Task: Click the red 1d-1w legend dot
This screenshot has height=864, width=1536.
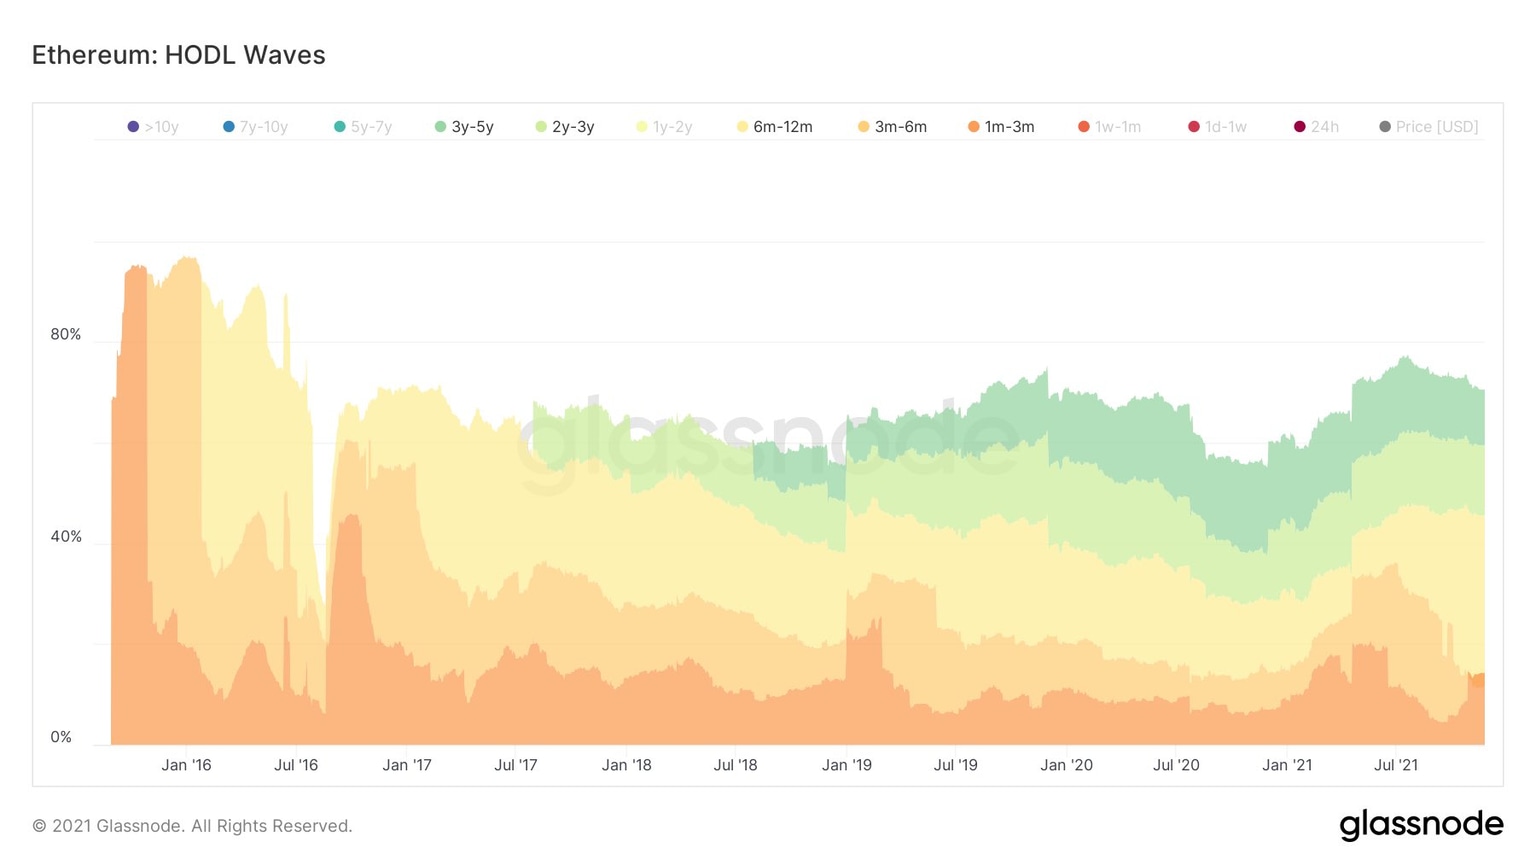Action: pyautogui.click(x=1193, y=127)
